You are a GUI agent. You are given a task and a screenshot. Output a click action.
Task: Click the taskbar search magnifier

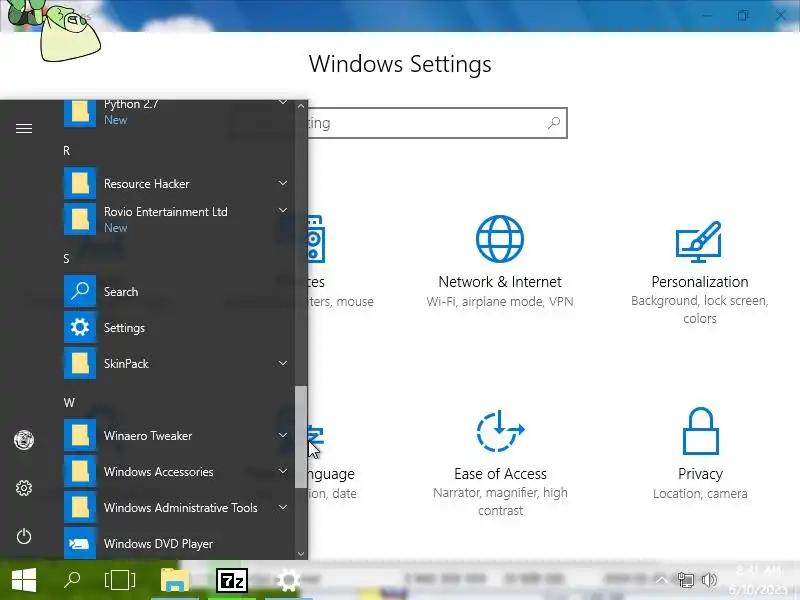tap(72, 580)
